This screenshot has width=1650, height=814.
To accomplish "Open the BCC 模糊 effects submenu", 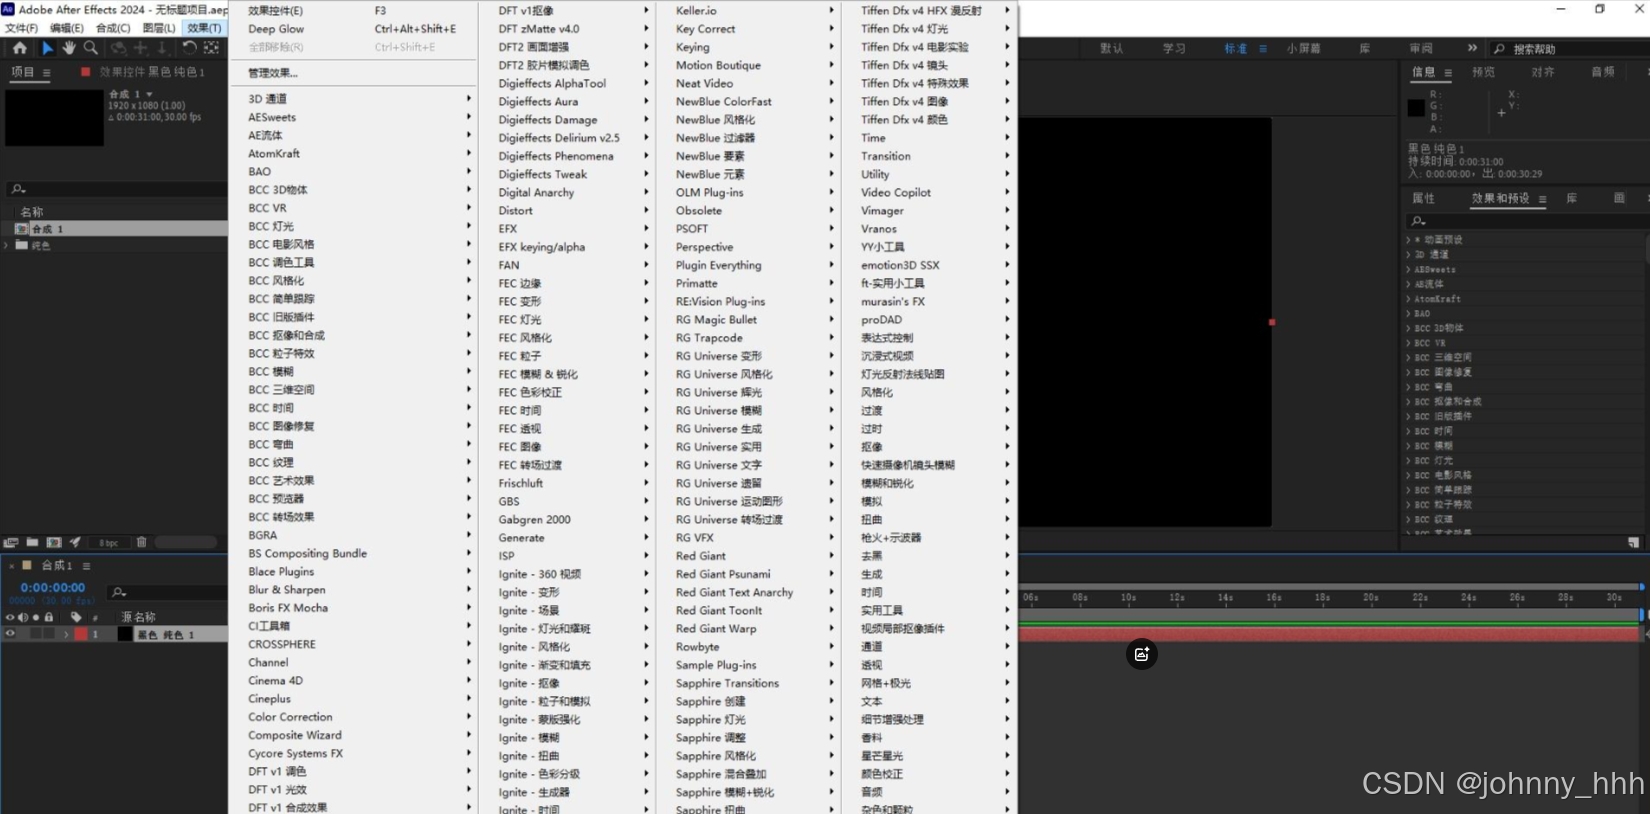I will coord(354,371).
